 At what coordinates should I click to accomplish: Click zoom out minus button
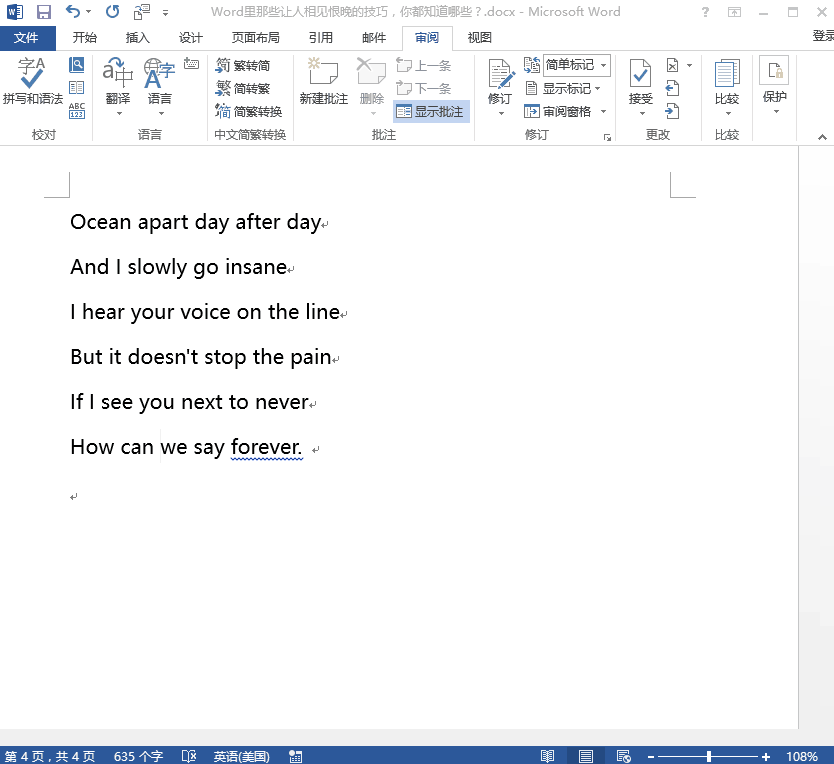pyautogui.click(x=650, y=757)
